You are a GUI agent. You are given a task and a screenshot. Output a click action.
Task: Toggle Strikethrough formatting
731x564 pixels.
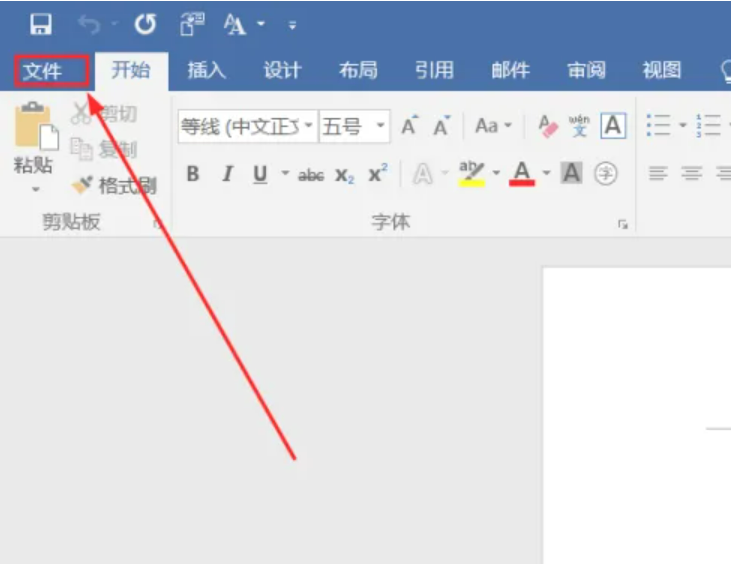pyautogui.click(x=311, y=175)
